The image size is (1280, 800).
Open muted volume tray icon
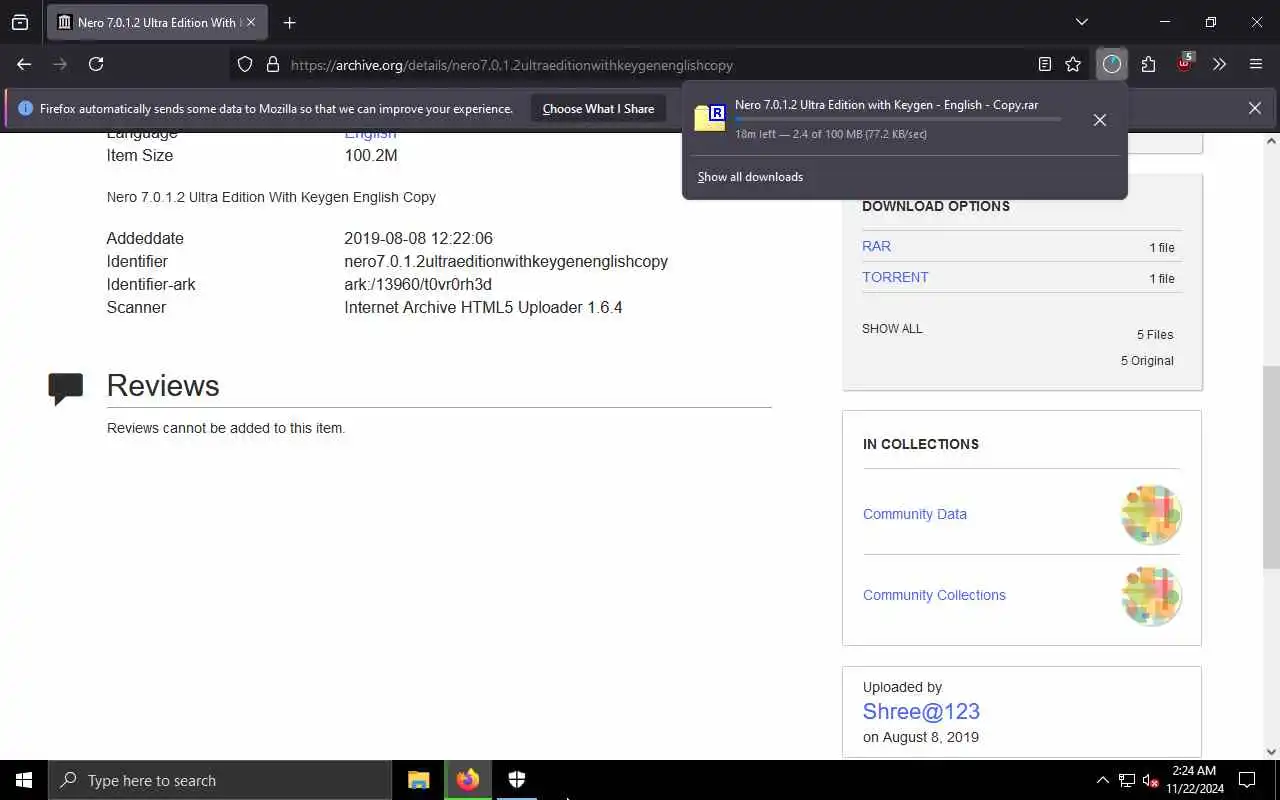click(x=1151, y=780)
